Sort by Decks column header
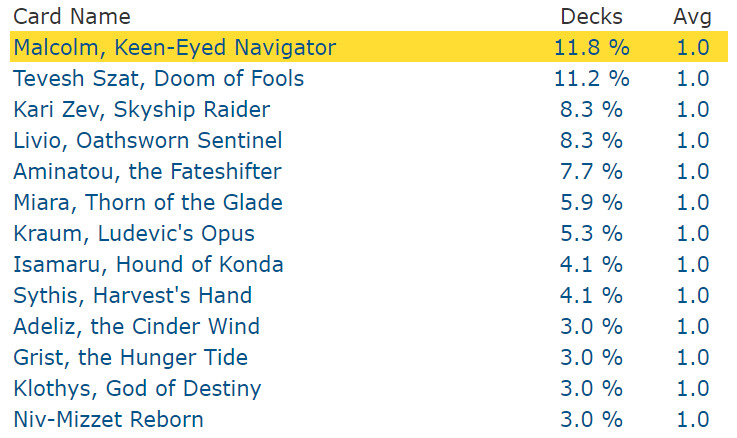The height and width of the screenshot is (438, 737). click(591, 17)
